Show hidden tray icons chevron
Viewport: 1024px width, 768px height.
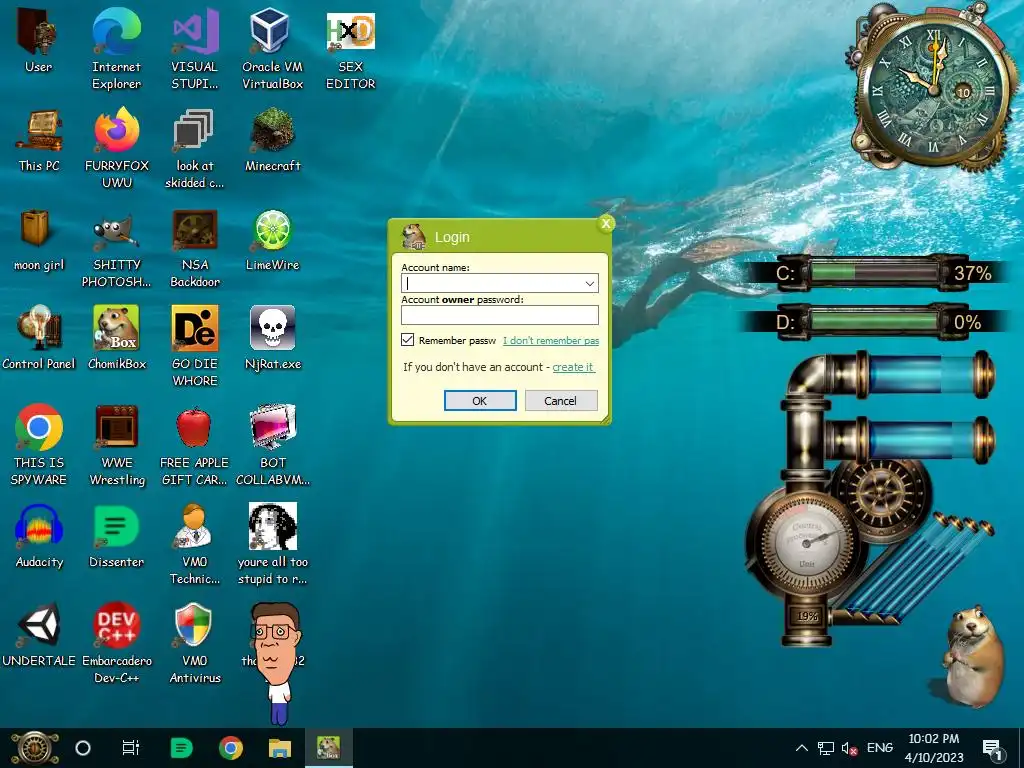(x=801, y=748)
